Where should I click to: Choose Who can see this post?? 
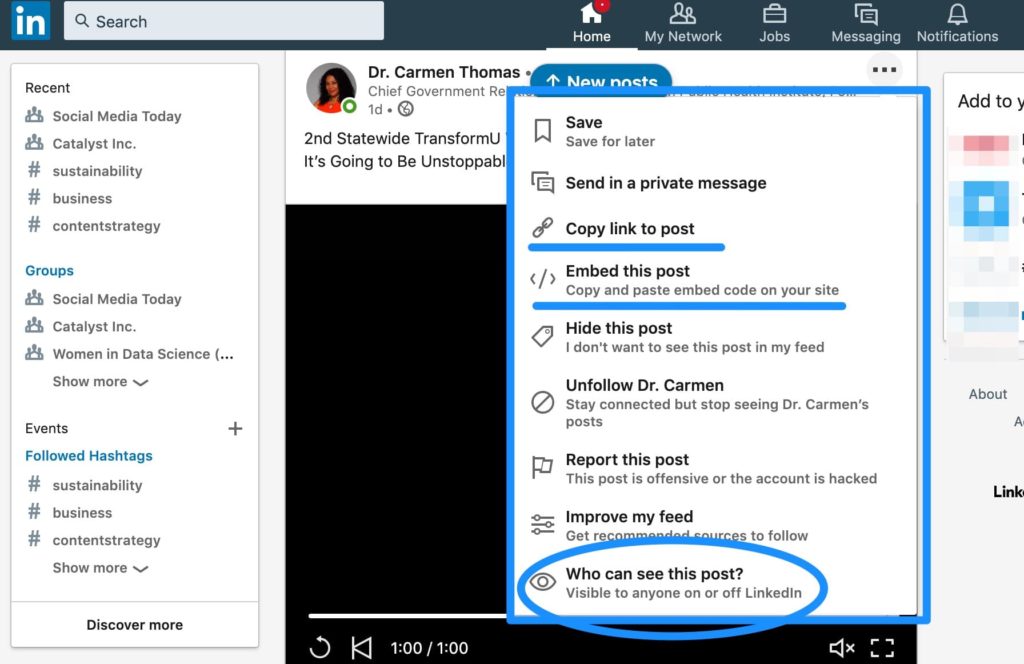(x=654, y=574)
